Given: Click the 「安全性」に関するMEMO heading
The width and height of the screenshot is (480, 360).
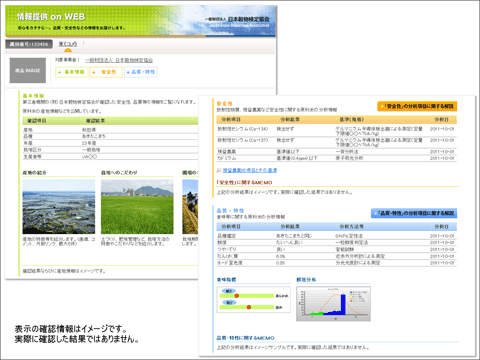Looking at the screenshot, I should tap(244, 183).
